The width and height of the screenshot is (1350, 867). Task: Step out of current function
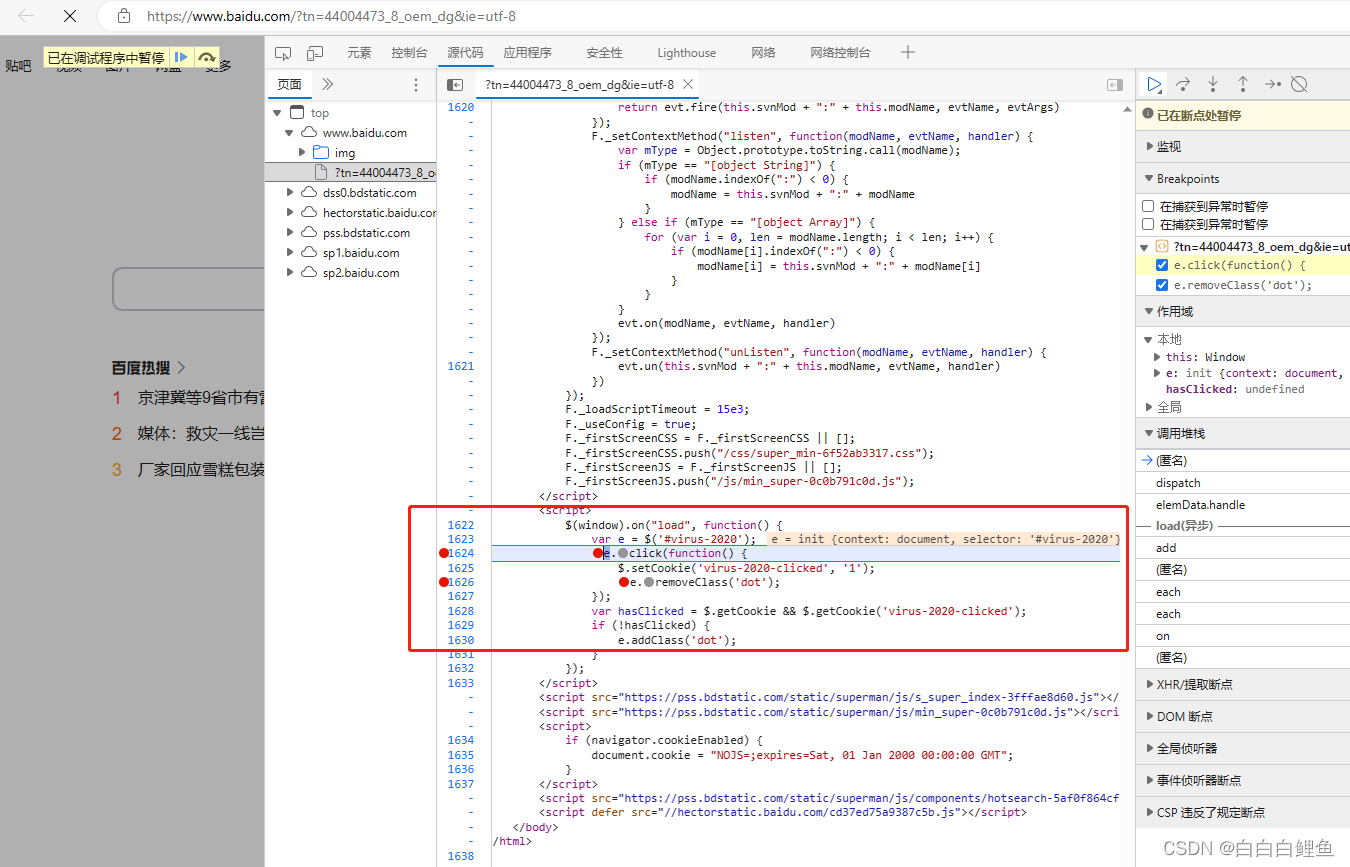click(1242, 84)
